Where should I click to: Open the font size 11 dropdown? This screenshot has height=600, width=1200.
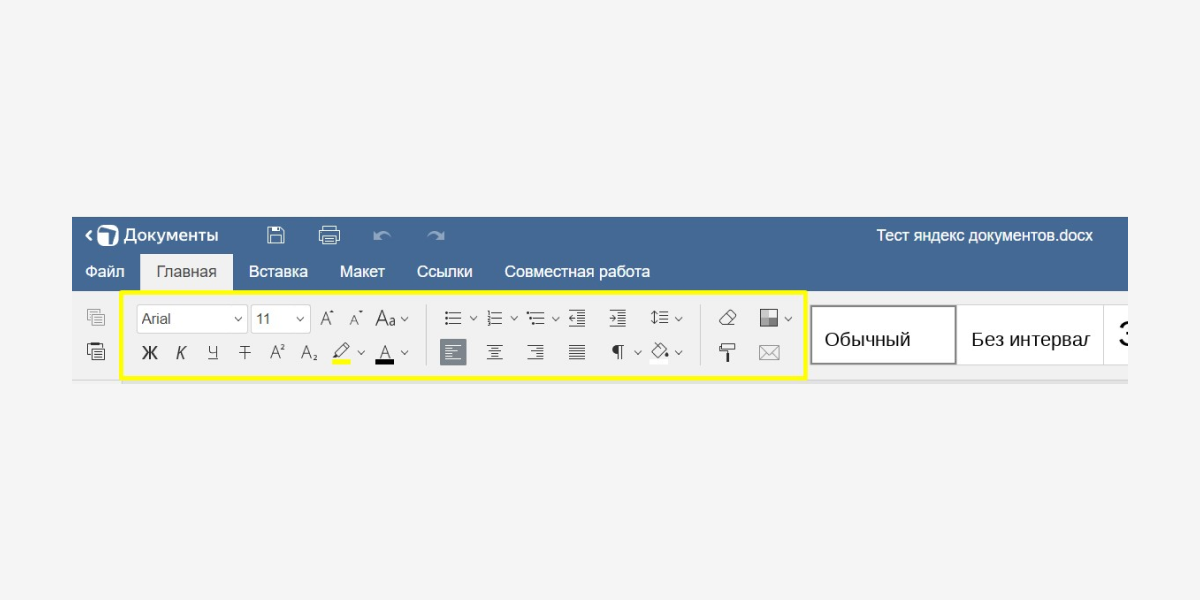280,319
